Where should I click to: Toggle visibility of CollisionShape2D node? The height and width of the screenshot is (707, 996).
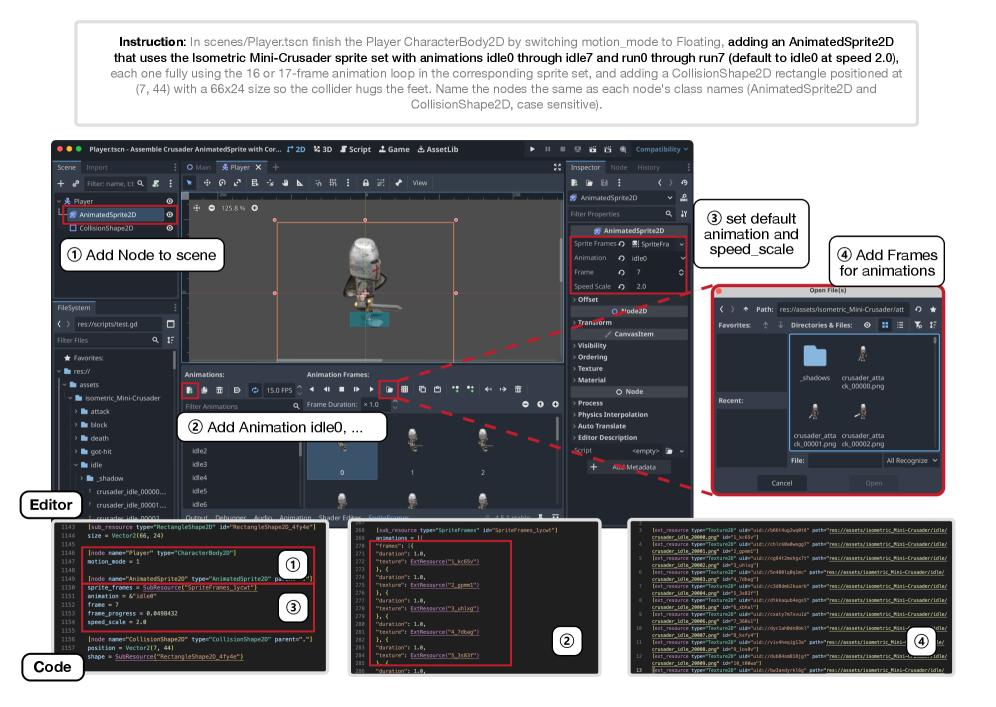pyautogui.click(x=170, y=228)
